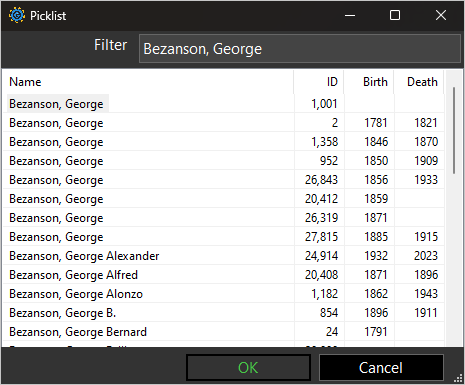Click the resize grip in the window corner
465x385 pixels.
coord(459,379)
